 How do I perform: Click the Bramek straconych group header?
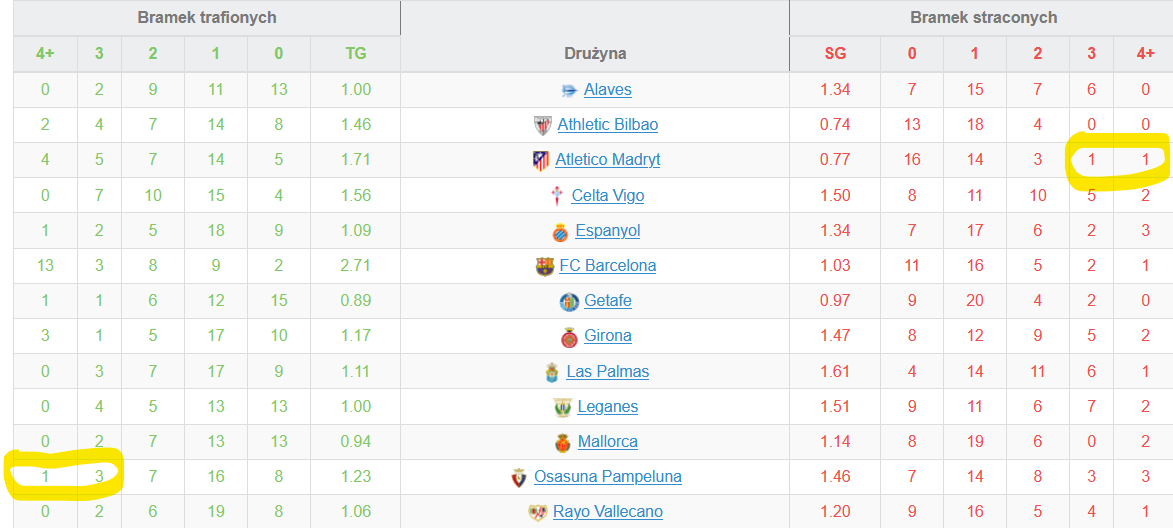pyautogui.click(x=983, y=18)
